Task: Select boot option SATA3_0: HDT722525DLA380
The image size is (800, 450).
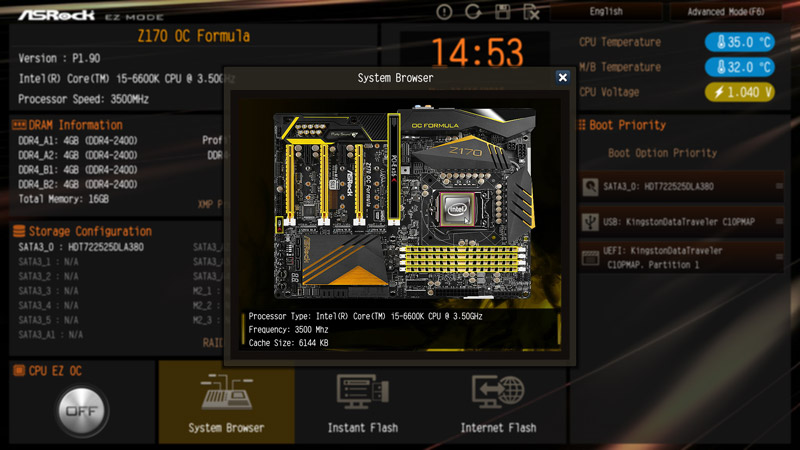Action: (682, 186)
